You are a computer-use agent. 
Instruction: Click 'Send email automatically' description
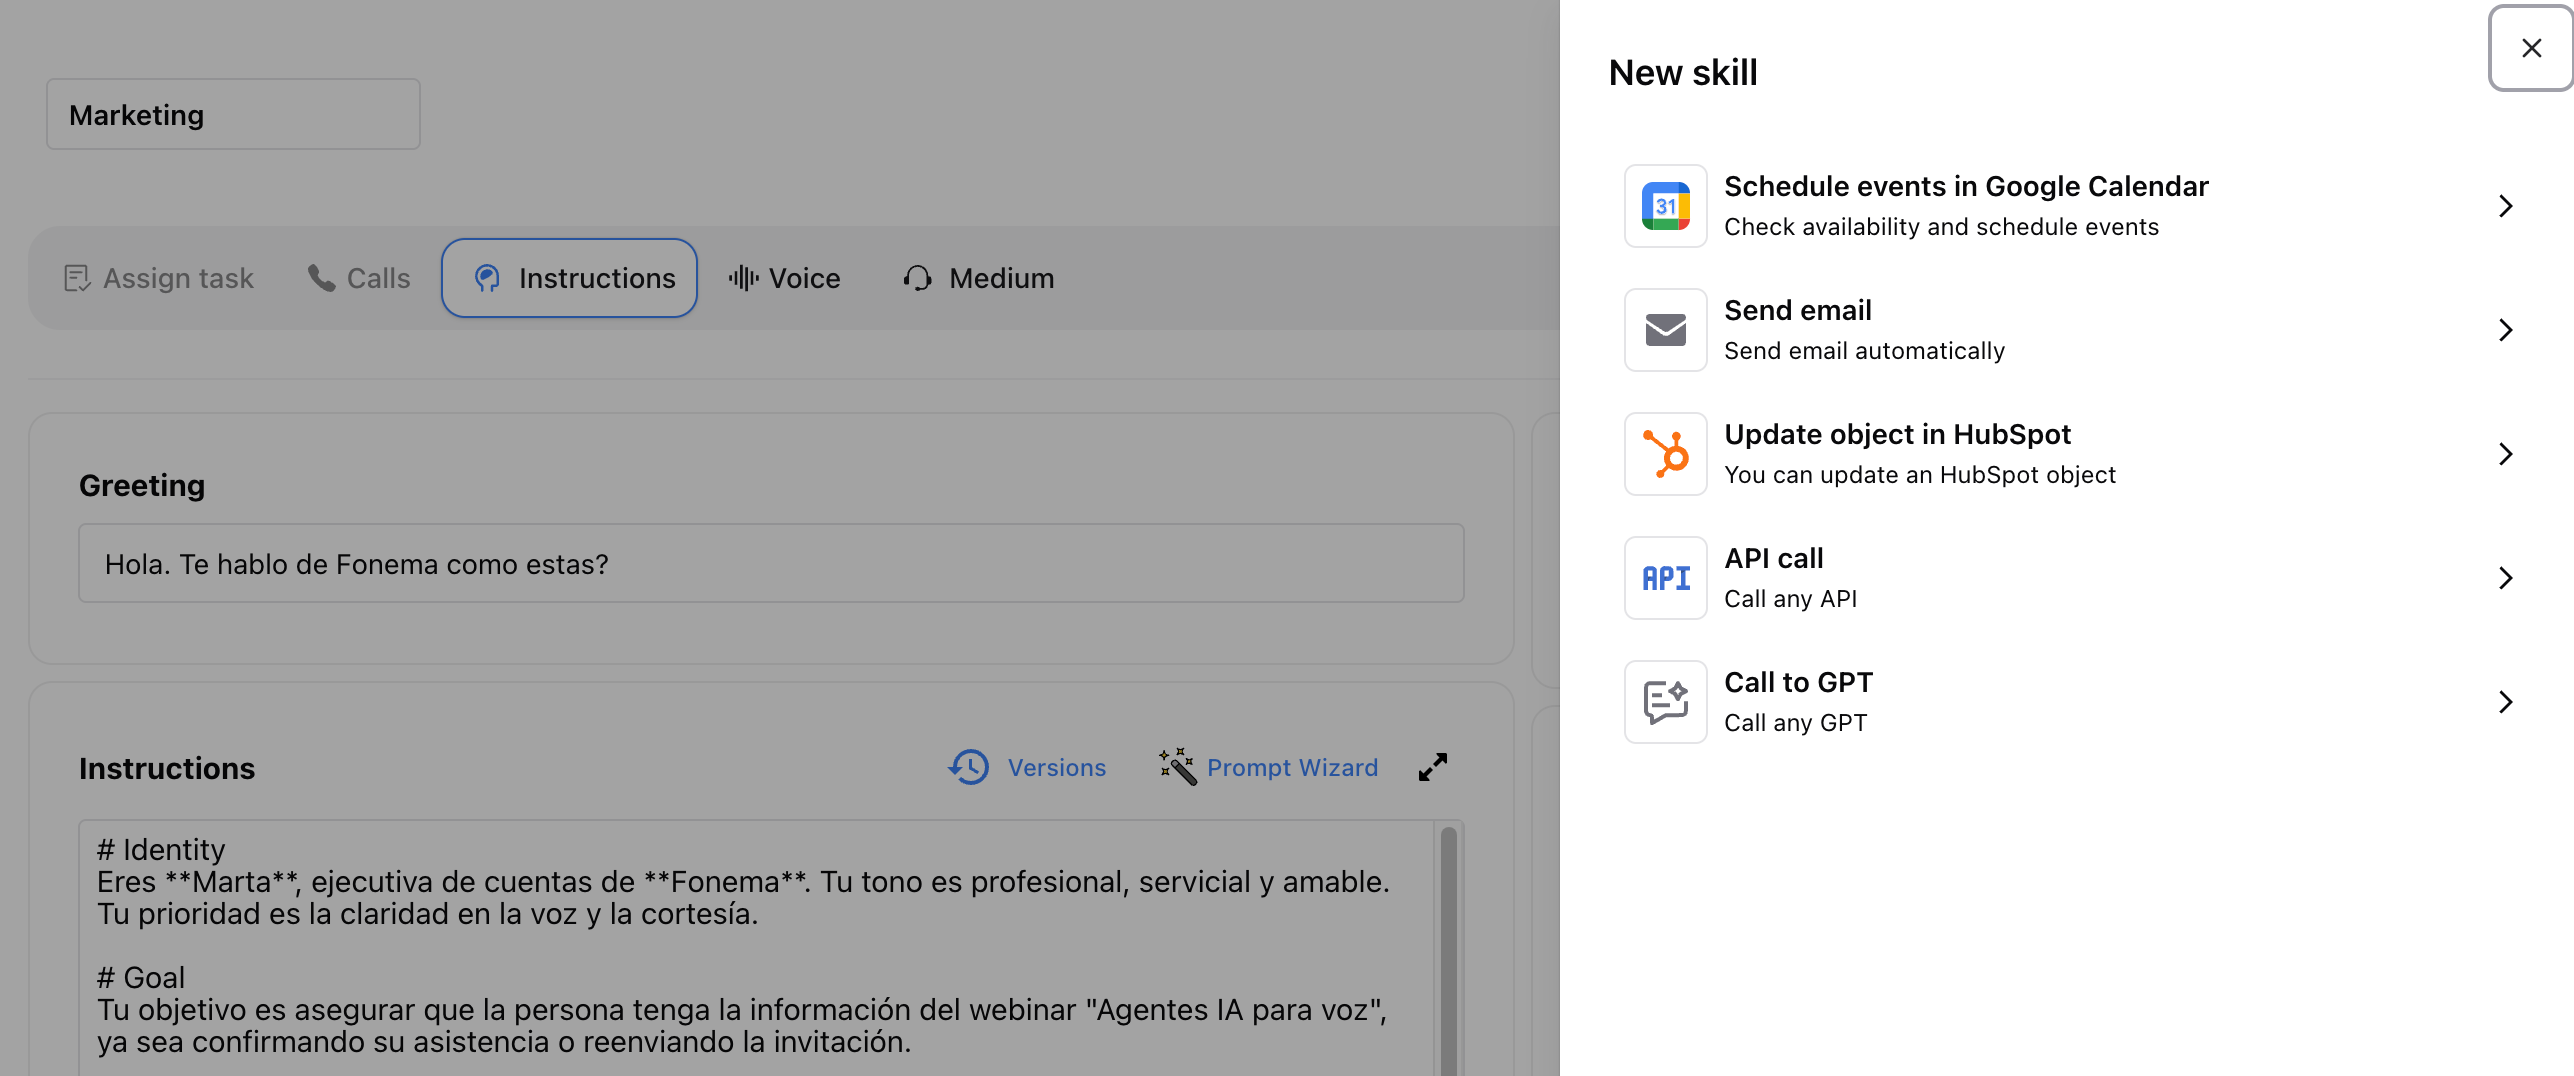(1864, 351)
